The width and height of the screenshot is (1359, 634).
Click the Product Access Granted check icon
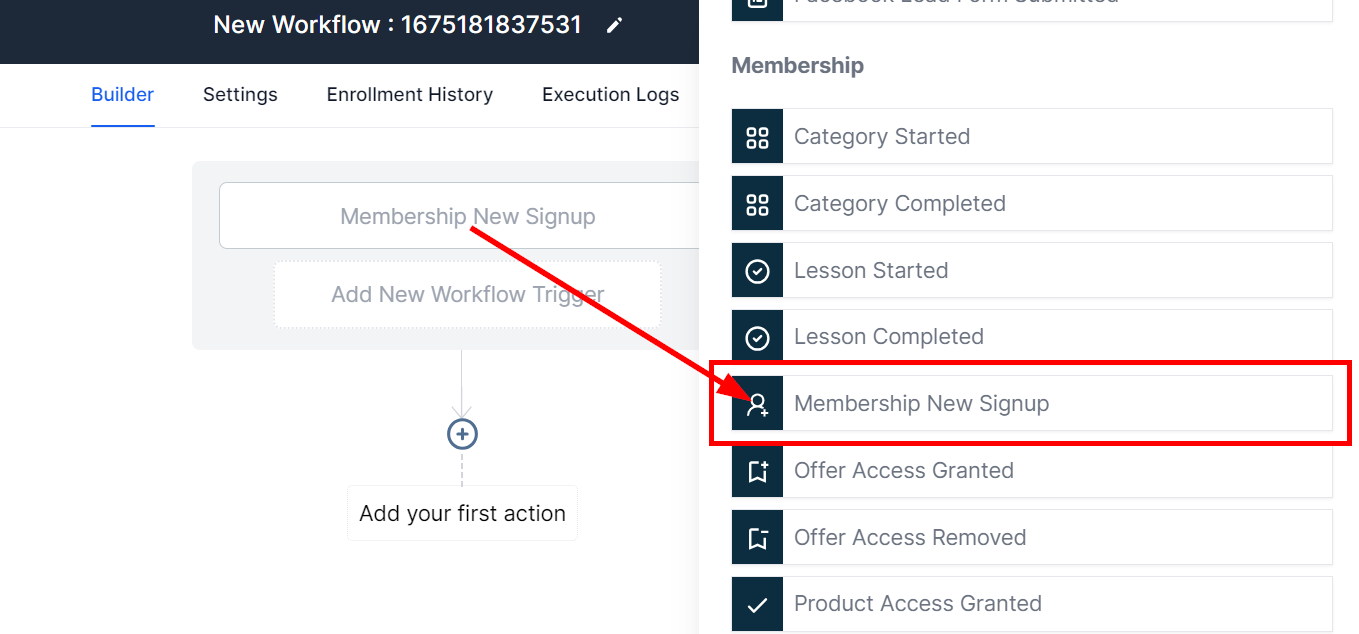(757, 604)
